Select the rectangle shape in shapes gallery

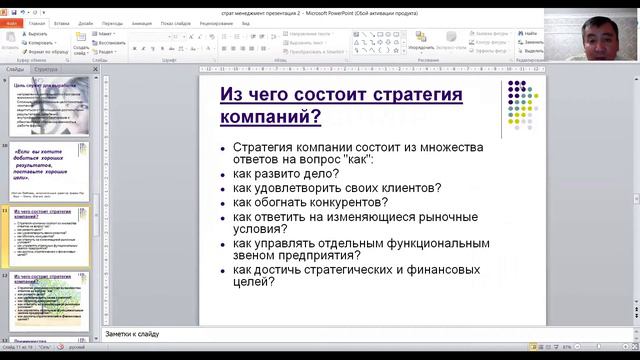tap(380, 35)
